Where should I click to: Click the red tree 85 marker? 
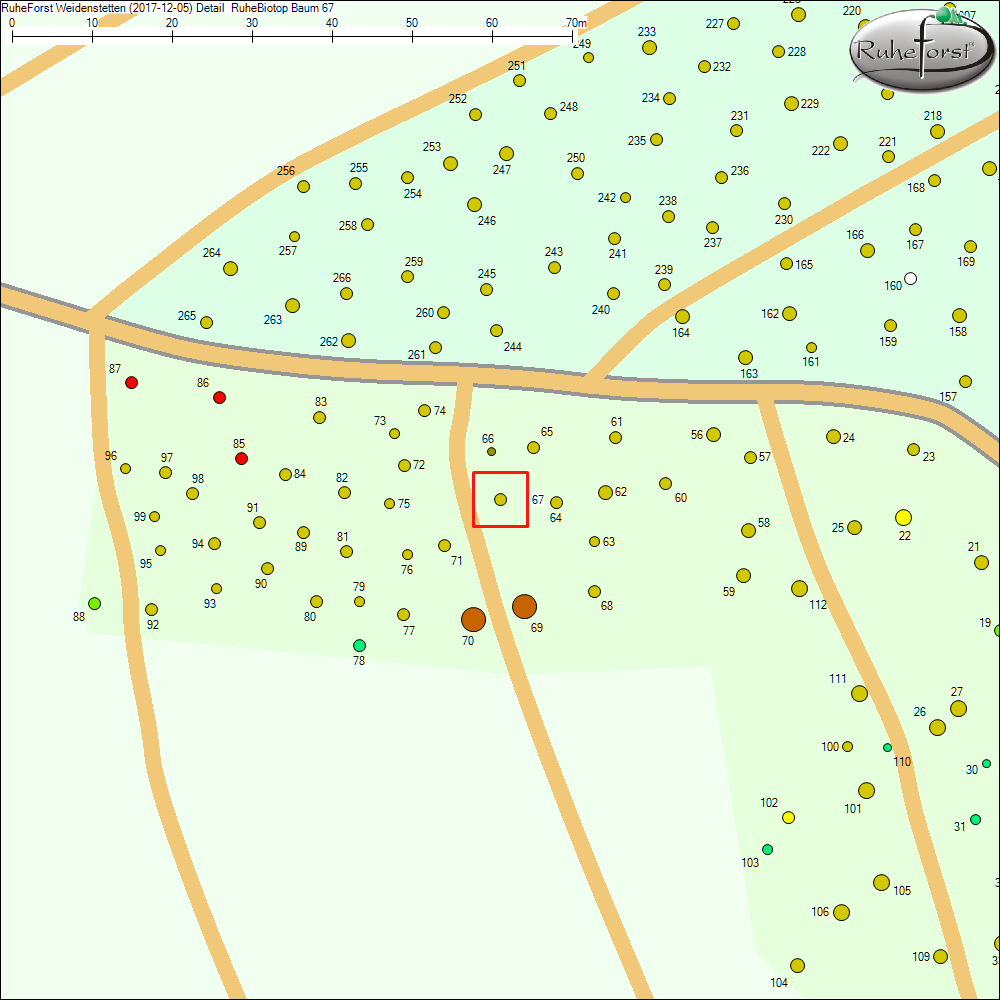[241, 459]
